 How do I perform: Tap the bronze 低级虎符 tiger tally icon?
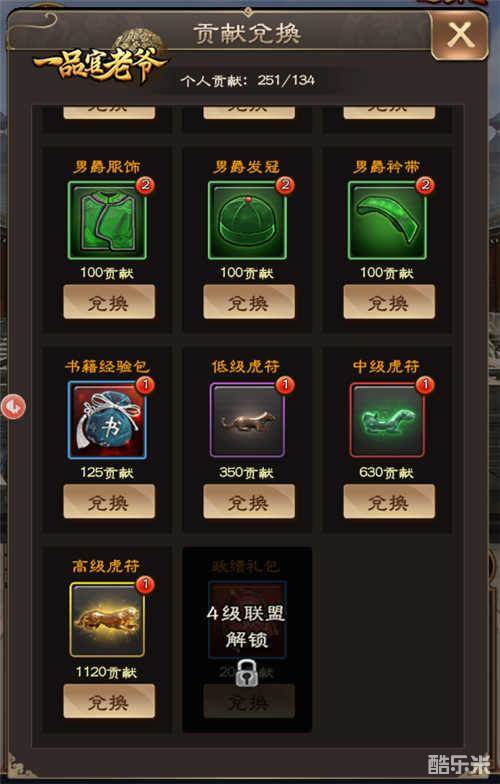pyautogui.click(x=247, y=420)
